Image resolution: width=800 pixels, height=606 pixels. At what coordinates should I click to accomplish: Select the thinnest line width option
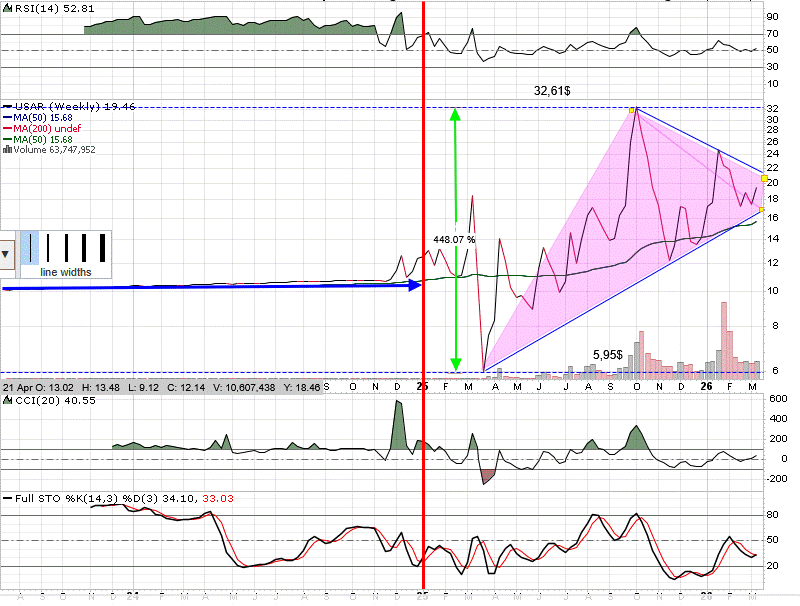pos(31,247)
